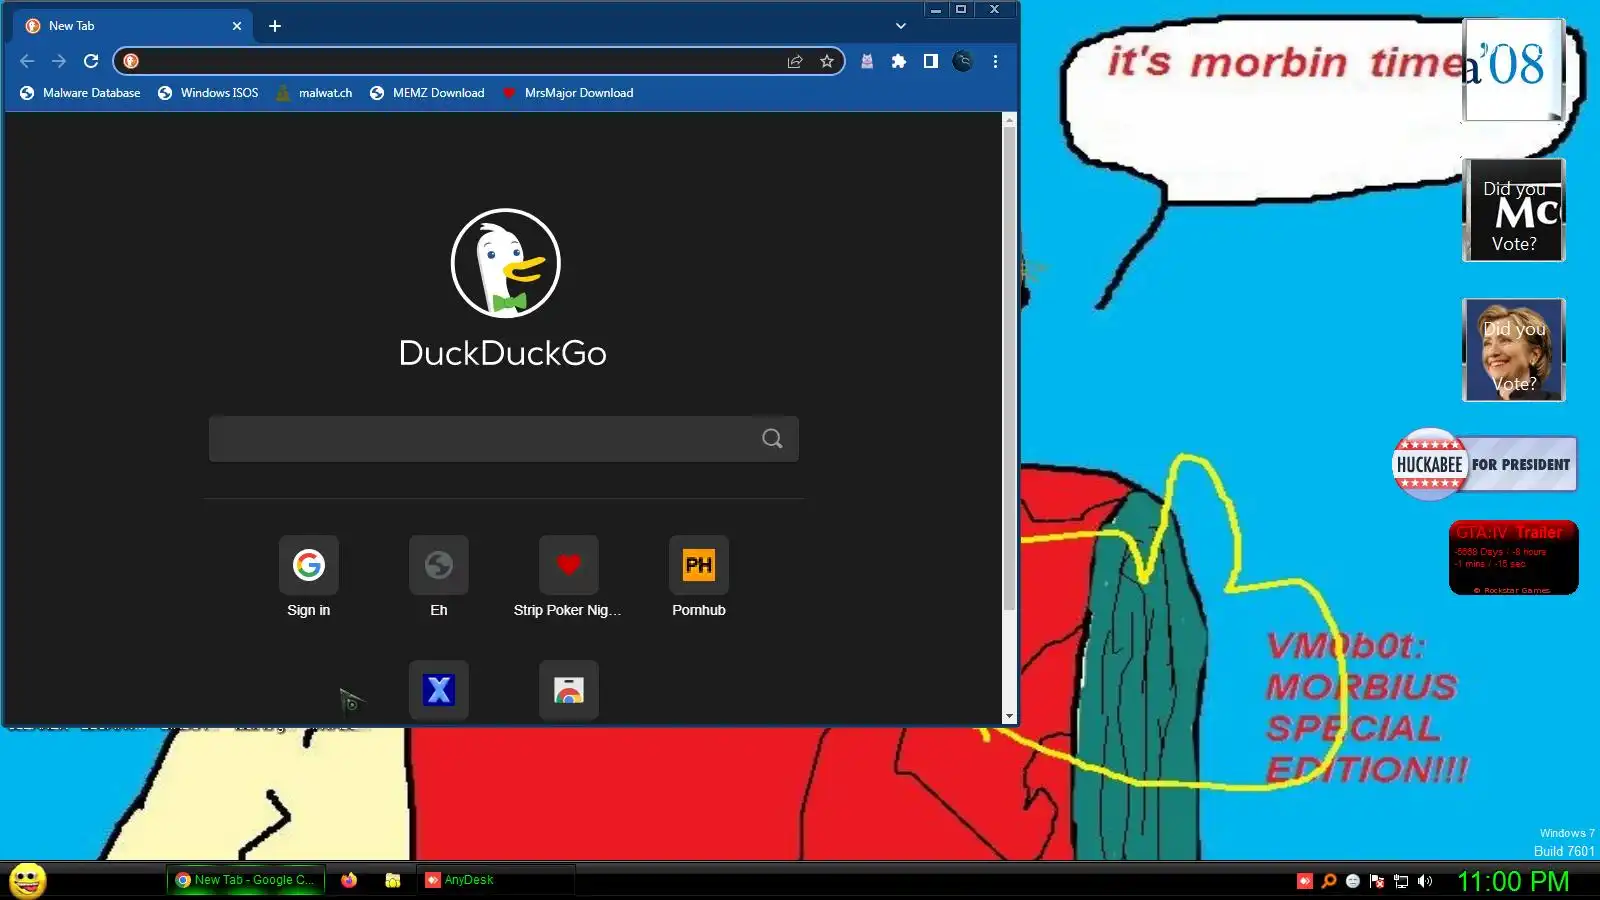The width and height of the screenshot is (1600, 900).
Task: Select the New Tab browser tab
Action: tap(133, 26)
